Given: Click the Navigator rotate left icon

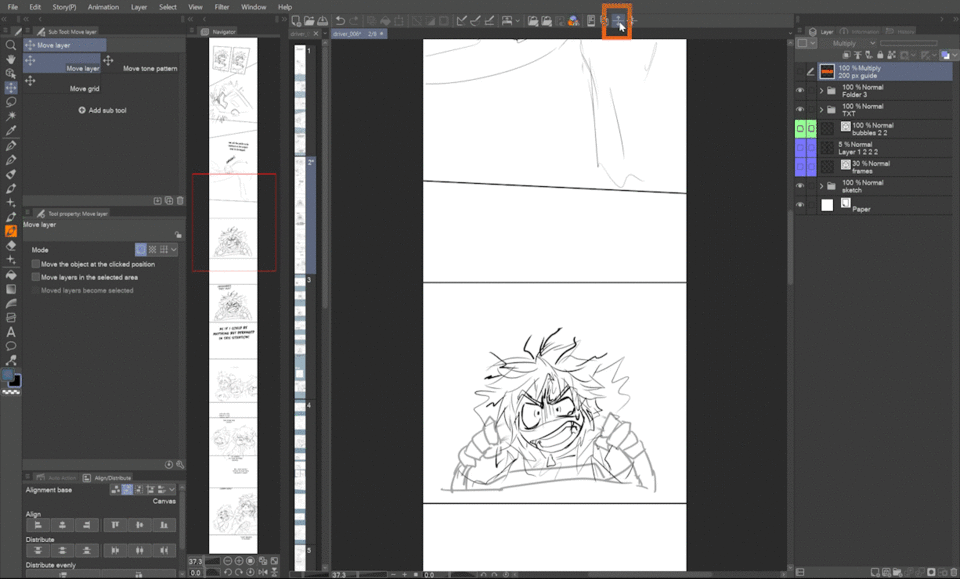Looking at the screenshot, I should coord(228,573).
